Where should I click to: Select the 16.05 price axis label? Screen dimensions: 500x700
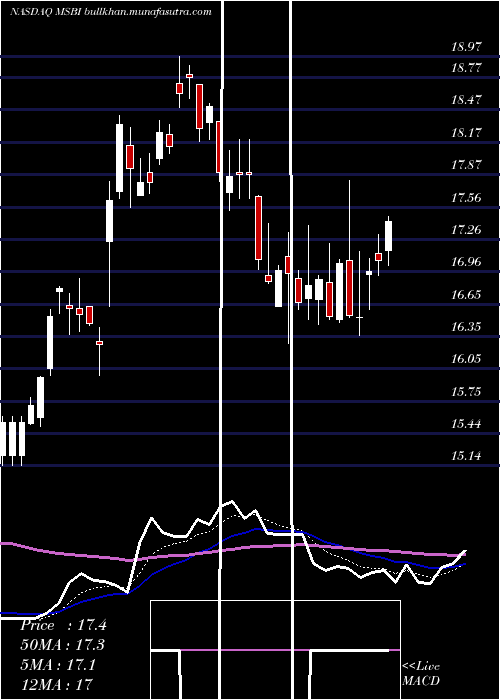[x=467, y=359]
